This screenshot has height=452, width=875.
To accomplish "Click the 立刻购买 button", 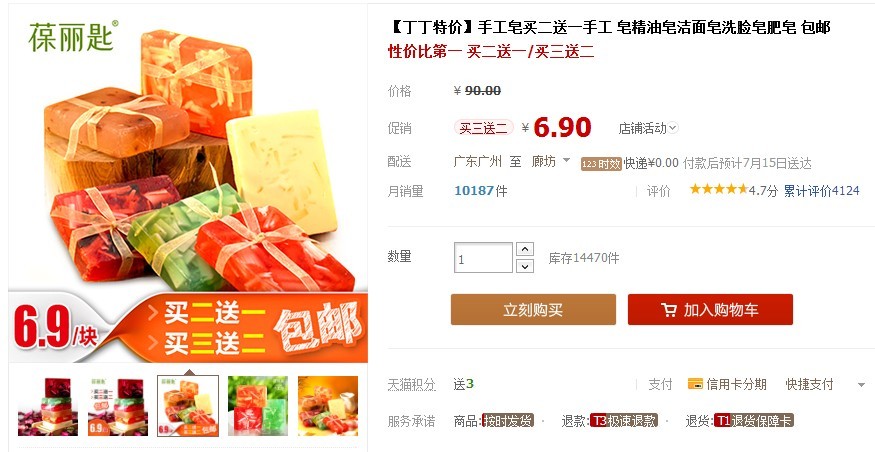I will tap(533, 310).
